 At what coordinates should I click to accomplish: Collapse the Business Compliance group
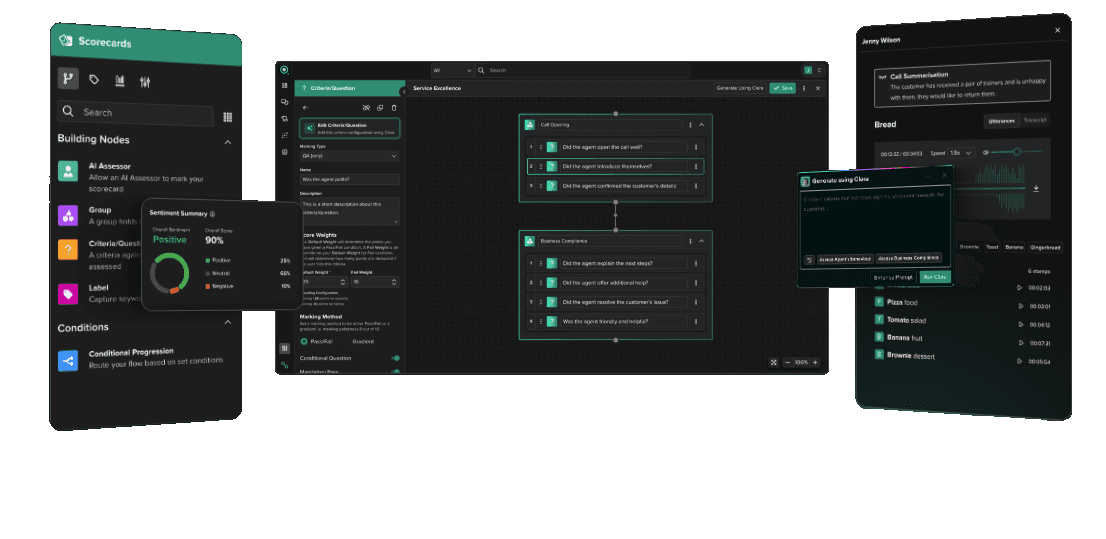coord(702,241)
